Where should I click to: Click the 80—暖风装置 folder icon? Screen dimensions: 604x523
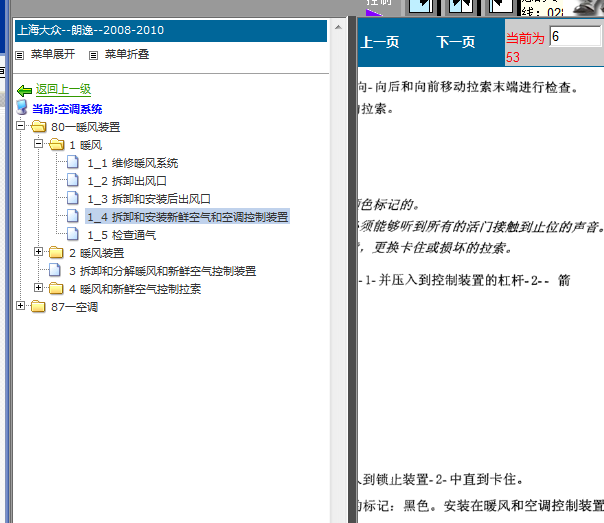click(x=39, y=126)
